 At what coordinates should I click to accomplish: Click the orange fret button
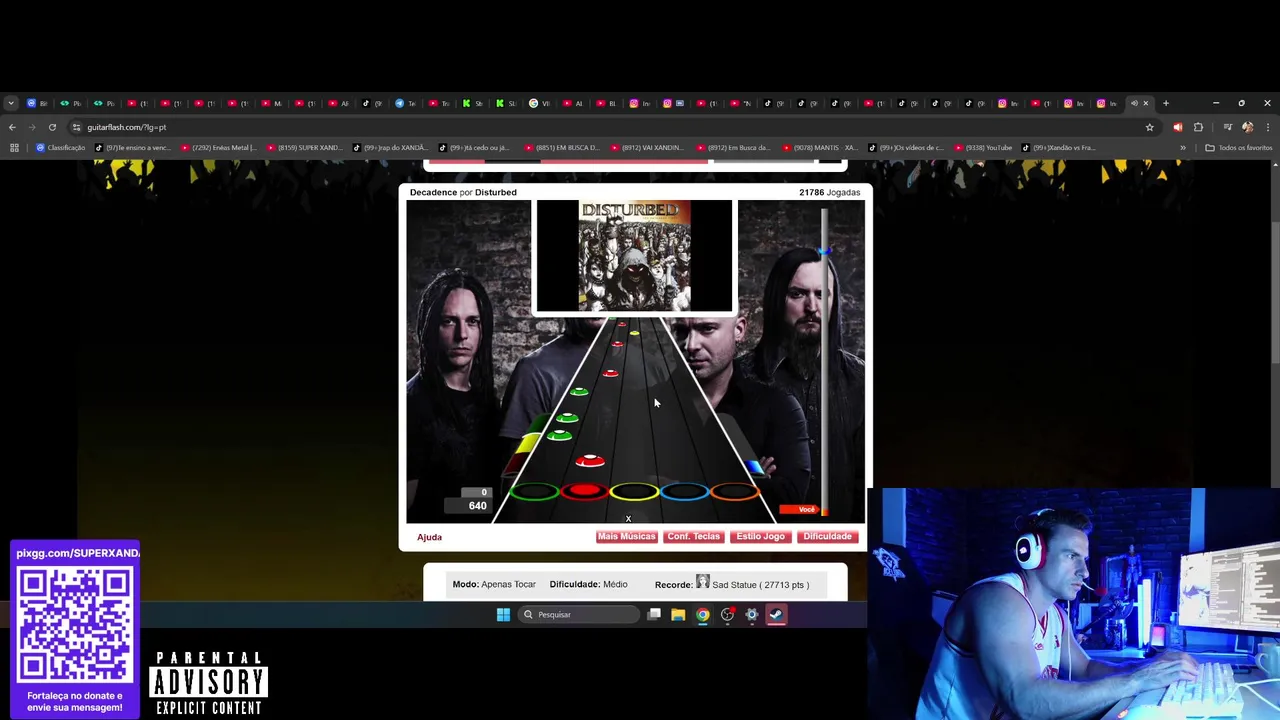(x=734, y=491)
